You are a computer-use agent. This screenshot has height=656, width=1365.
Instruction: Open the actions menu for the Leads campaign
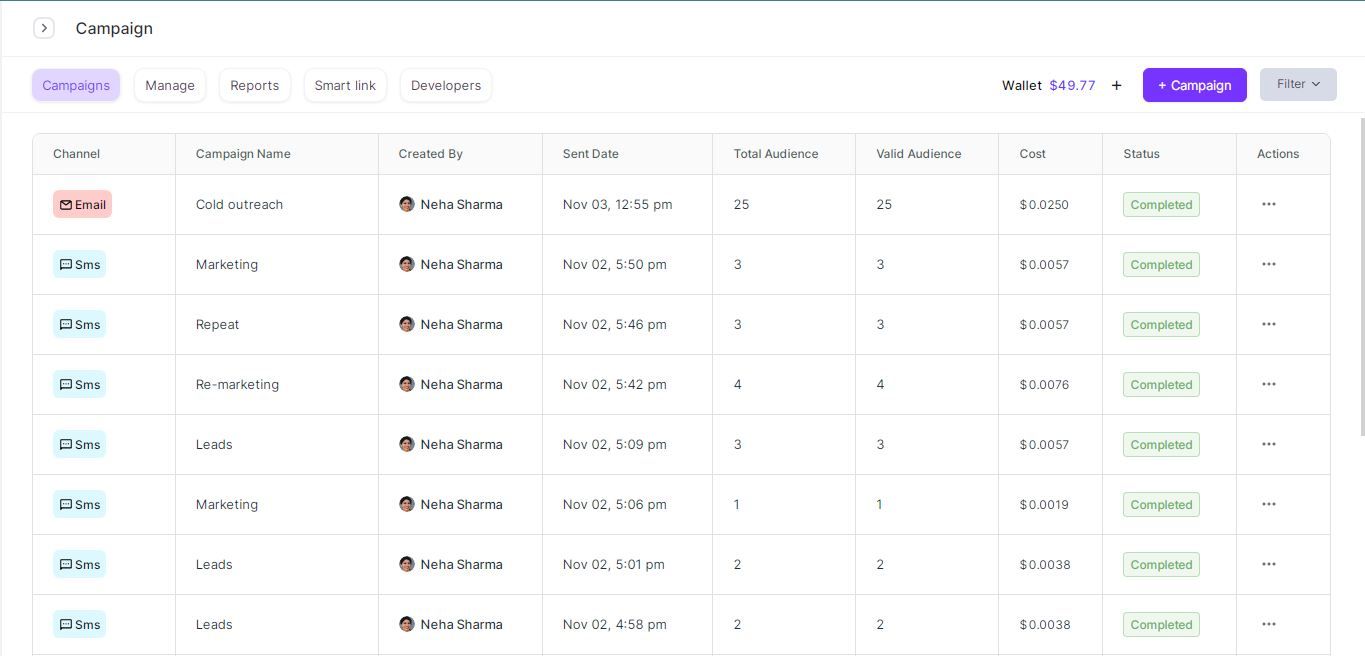tap(1268, 444)
